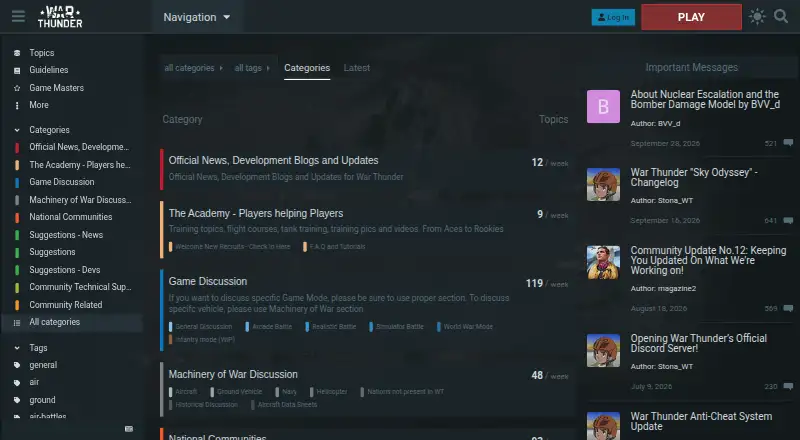The image size is (800, 440).
Task: Click the air tag icon
Action: [17, 382]
